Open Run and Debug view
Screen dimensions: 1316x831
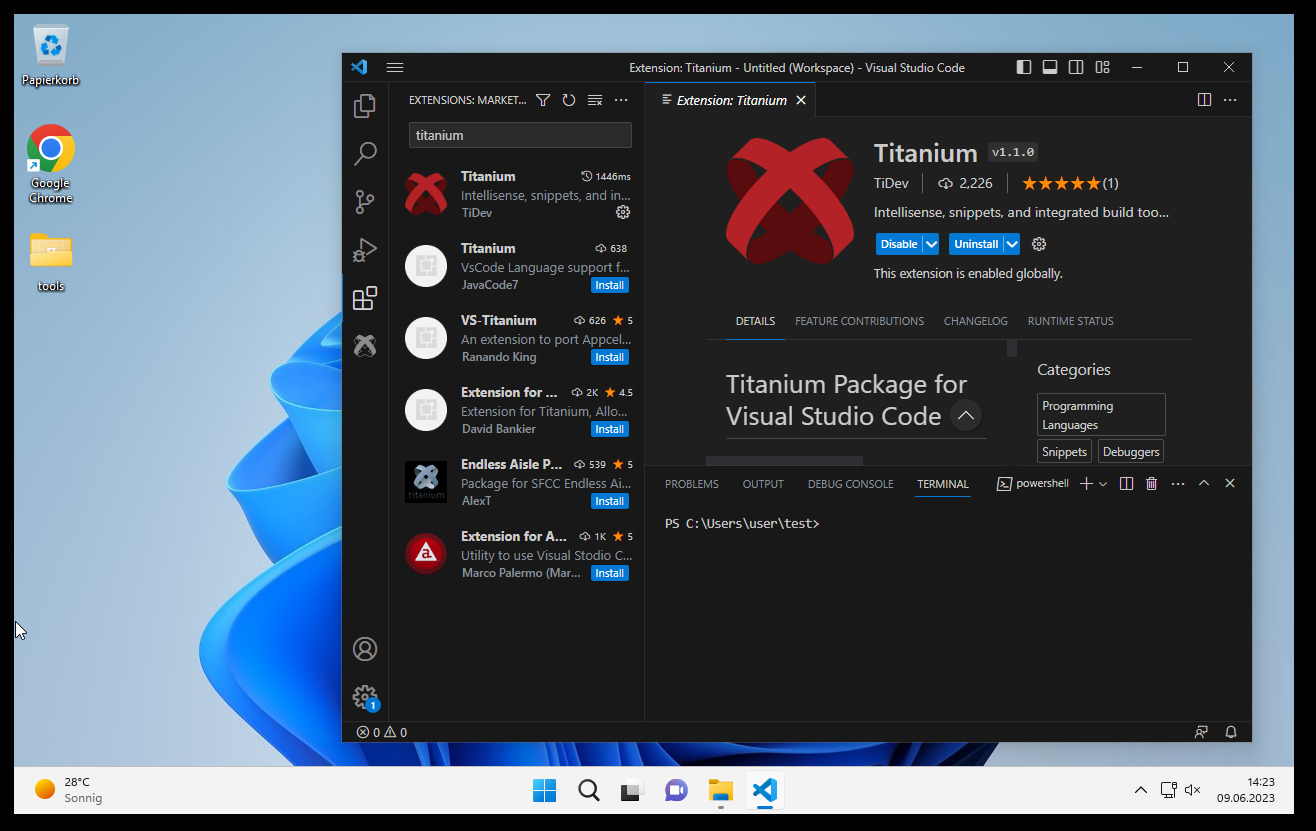point(365,250)
